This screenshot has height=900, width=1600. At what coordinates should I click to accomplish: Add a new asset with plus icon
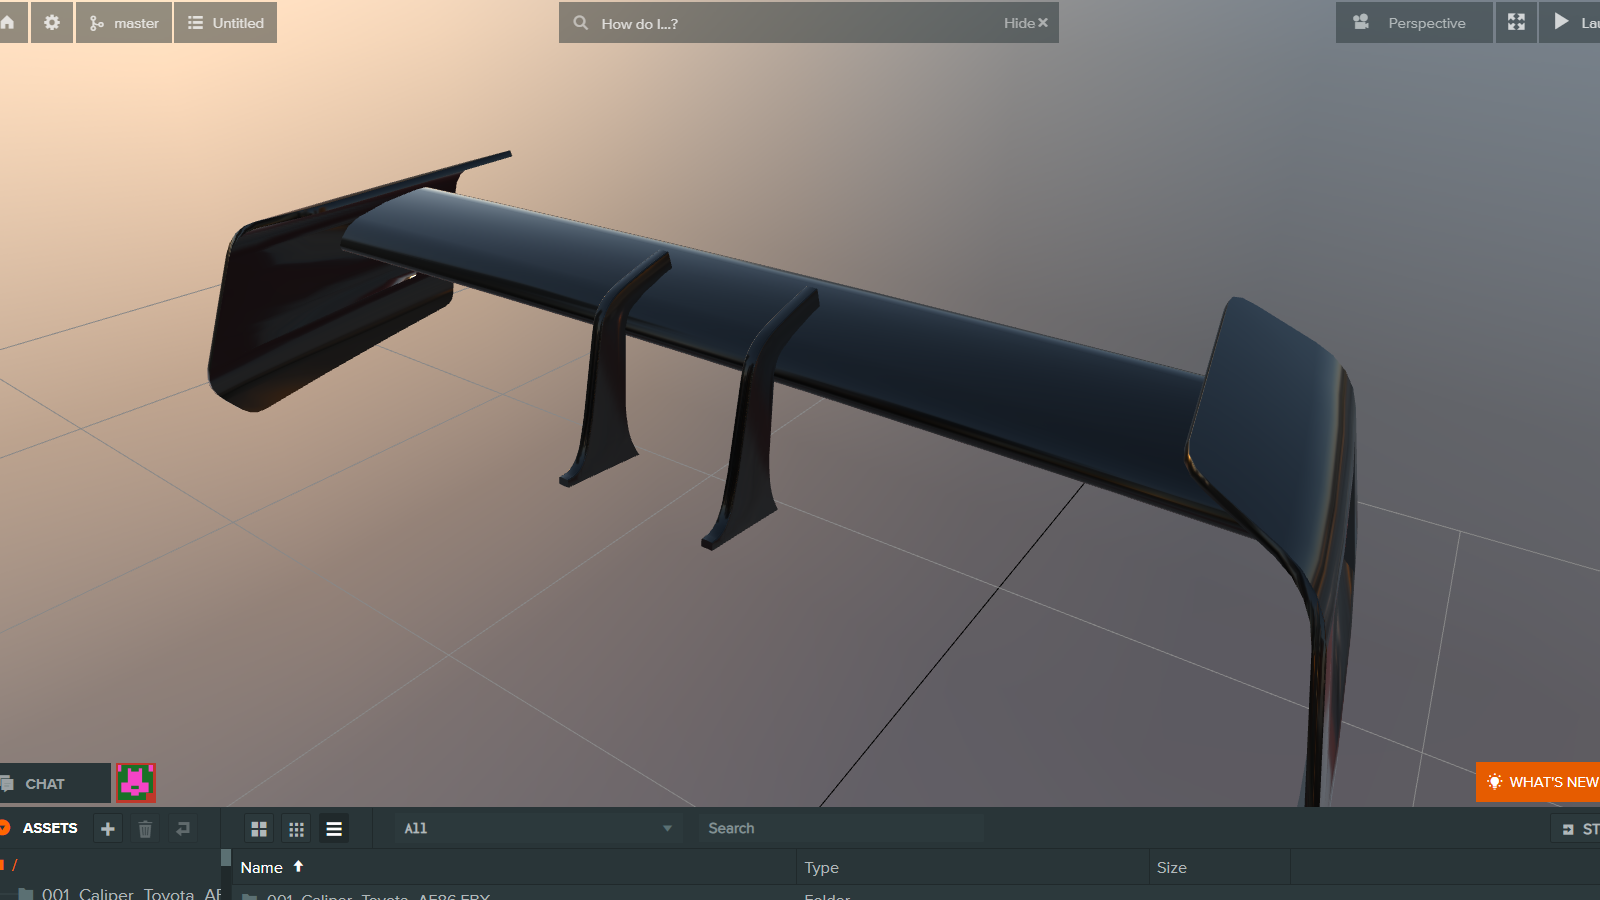108,829
